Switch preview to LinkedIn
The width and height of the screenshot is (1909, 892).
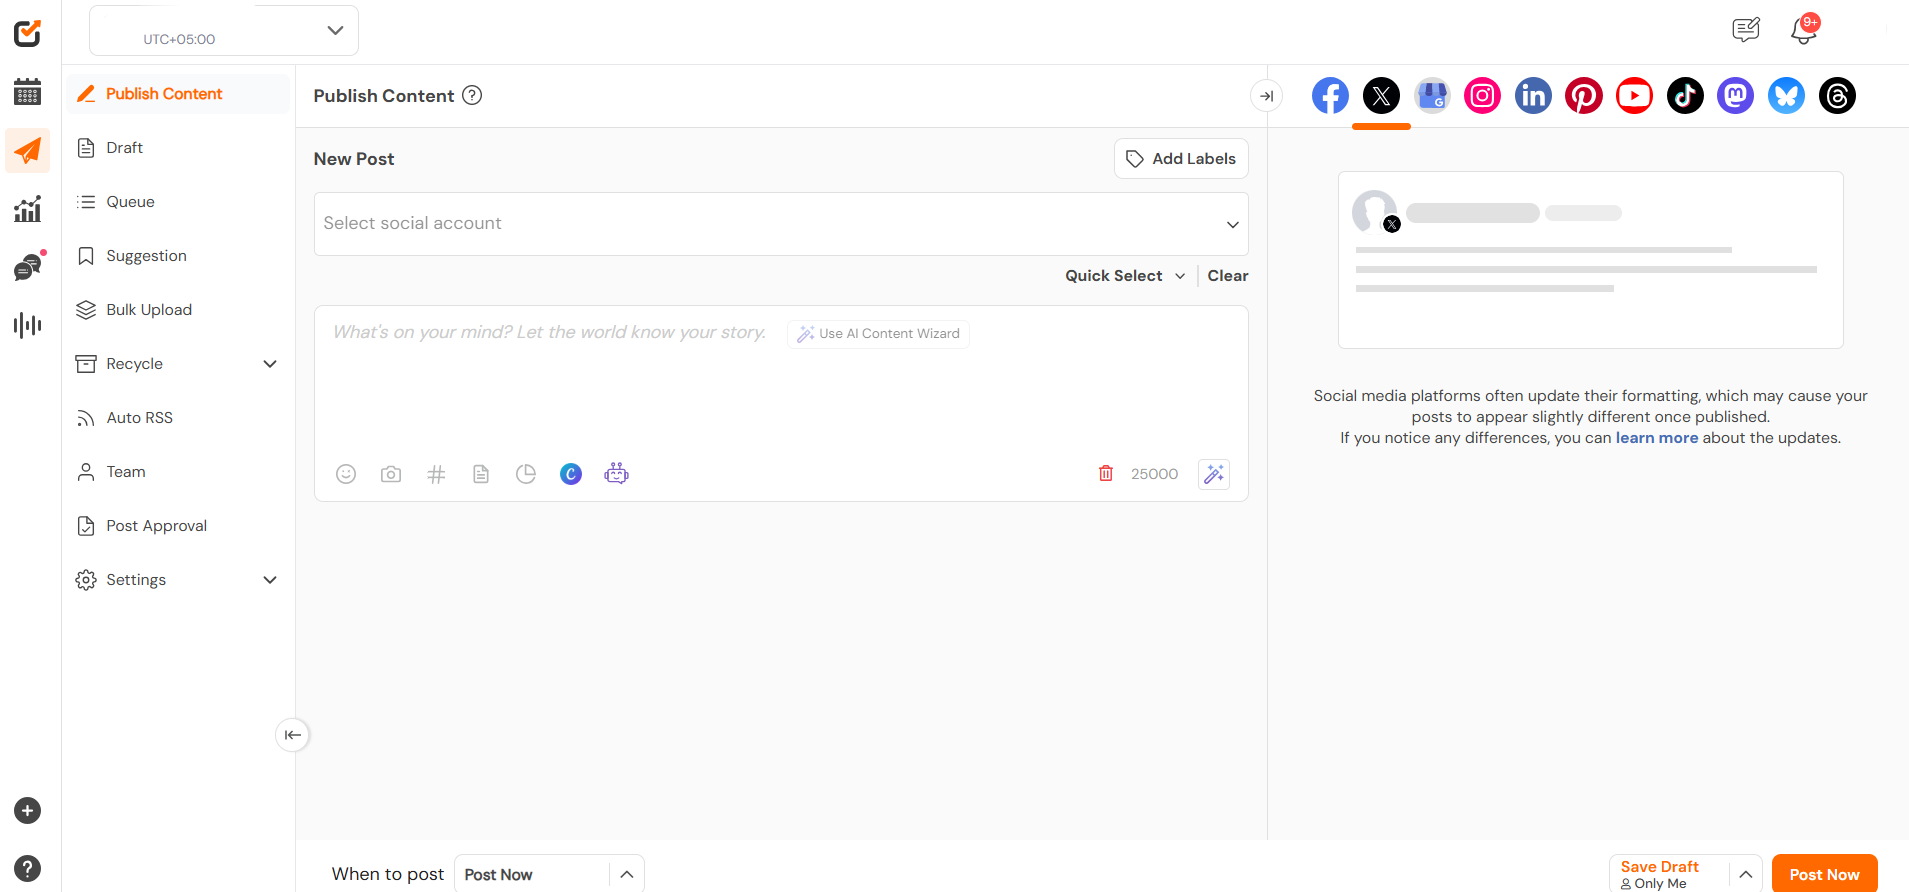click(x=1533, y=96)
